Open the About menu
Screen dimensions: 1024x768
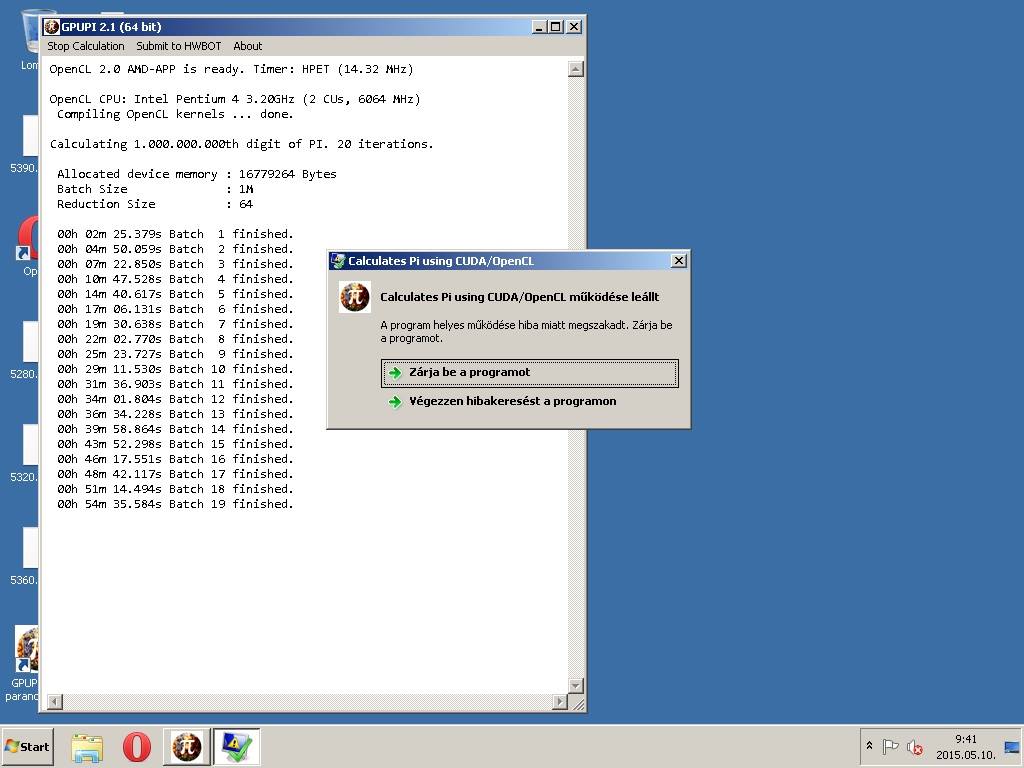pyautogui.click(x=248, y=46)
